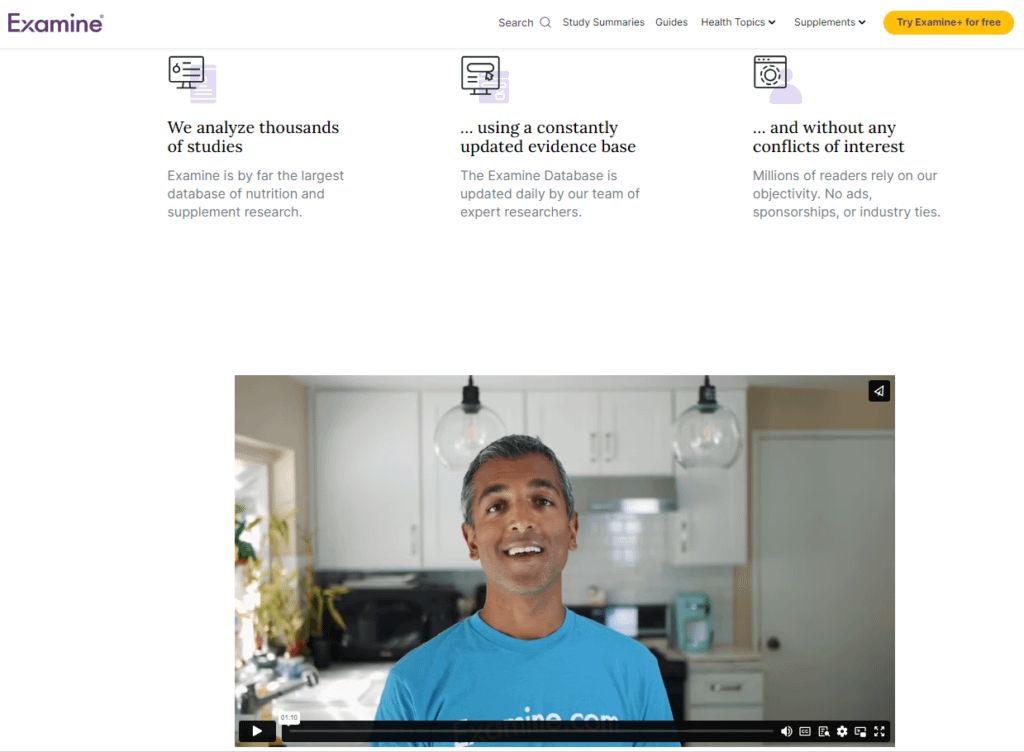Expand the Health Topics dropdown
Image resolution: width=1024 pixels, height=752 pixels.
tap(738, 22)
